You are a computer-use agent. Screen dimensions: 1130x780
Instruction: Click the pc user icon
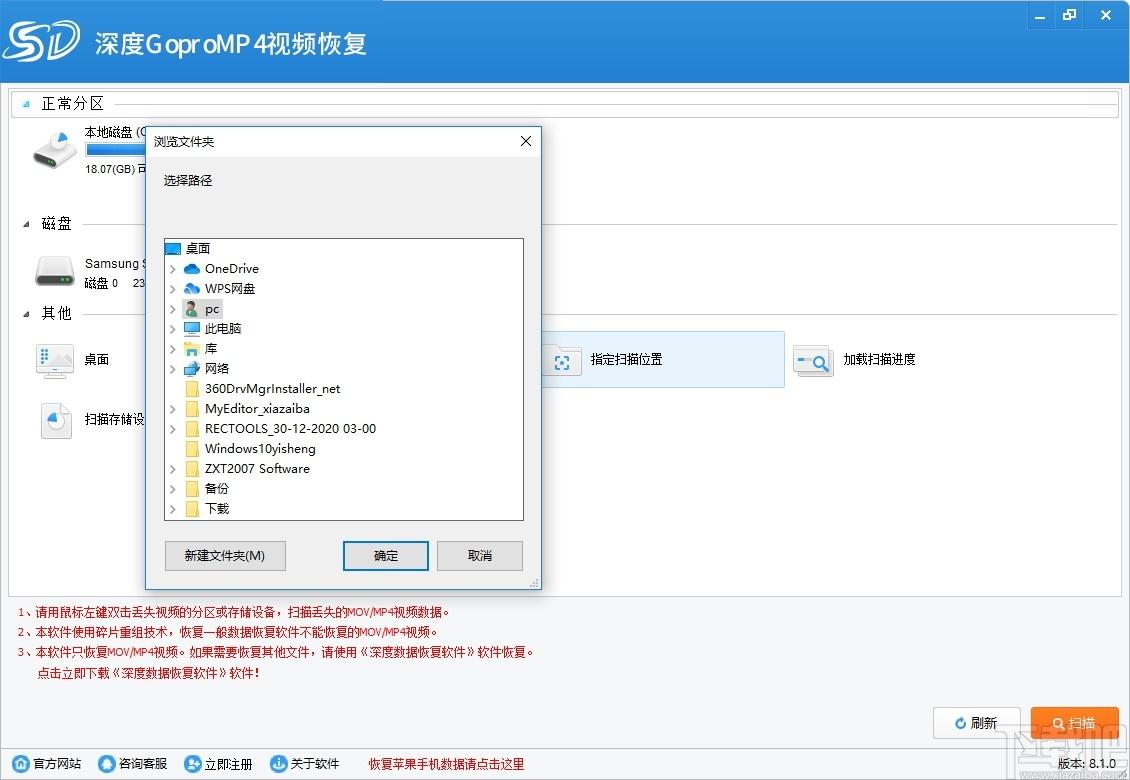pos(192,309)
